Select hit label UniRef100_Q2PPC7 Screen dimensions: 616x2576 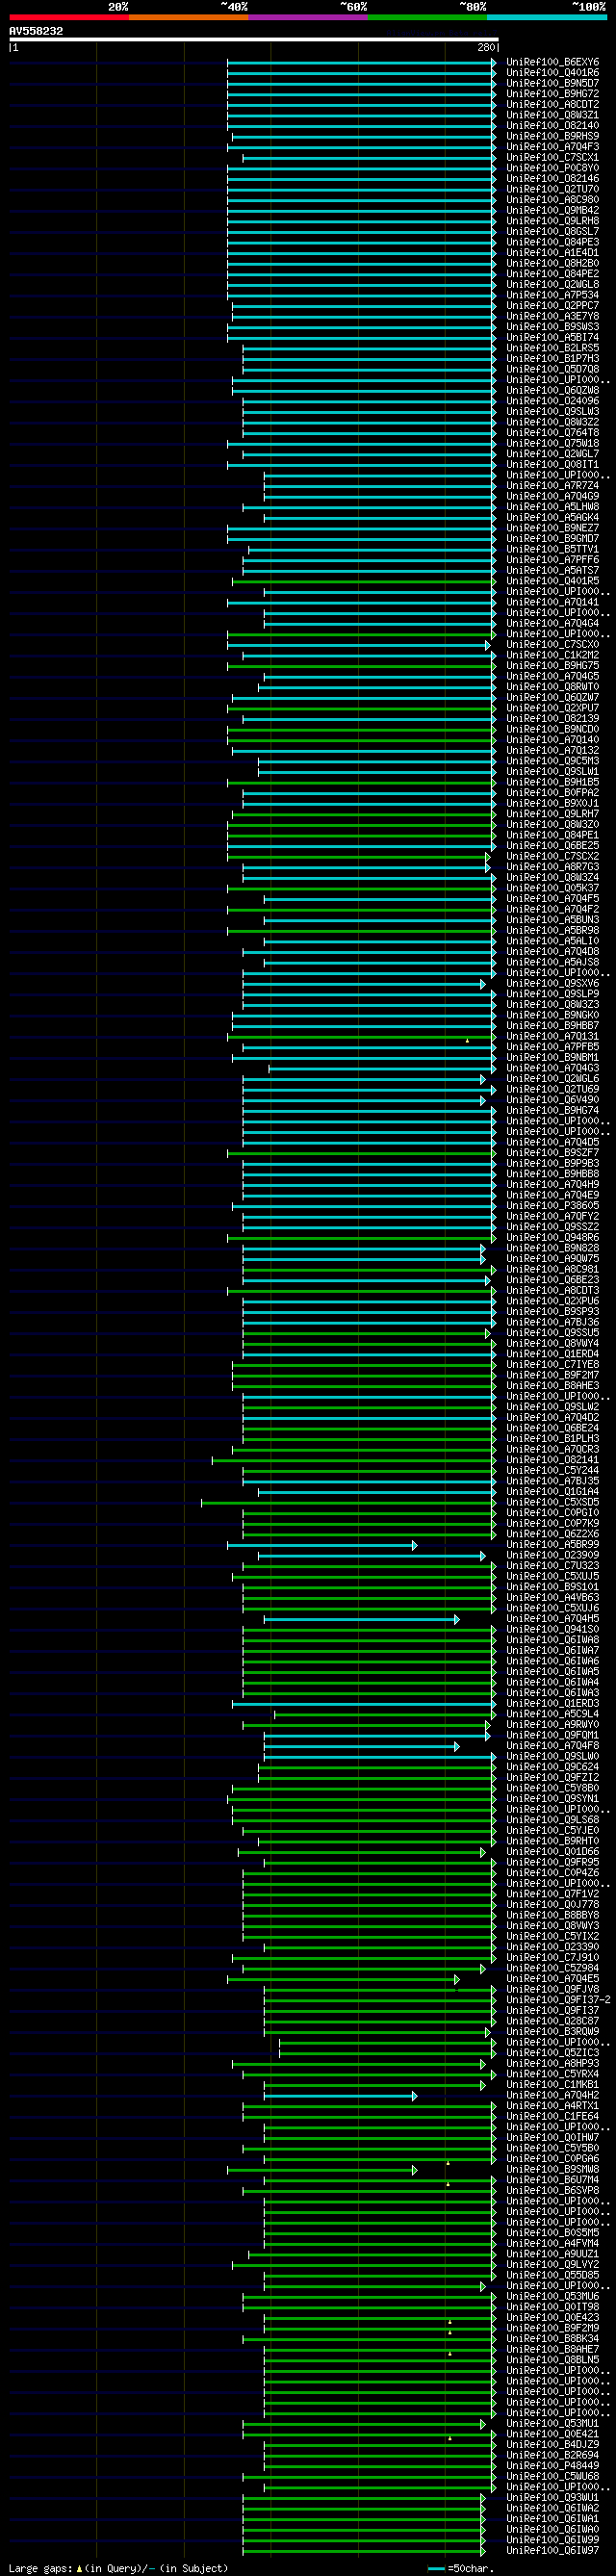[553, 306]
